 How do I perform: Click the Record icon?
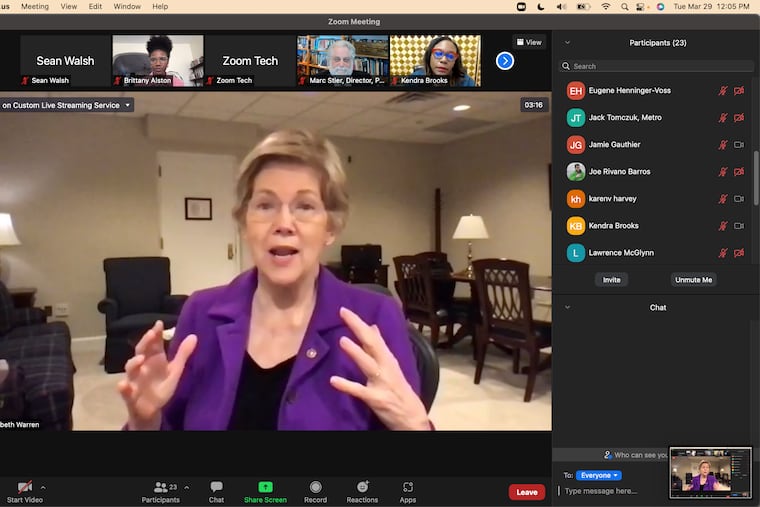click(315, 487)
